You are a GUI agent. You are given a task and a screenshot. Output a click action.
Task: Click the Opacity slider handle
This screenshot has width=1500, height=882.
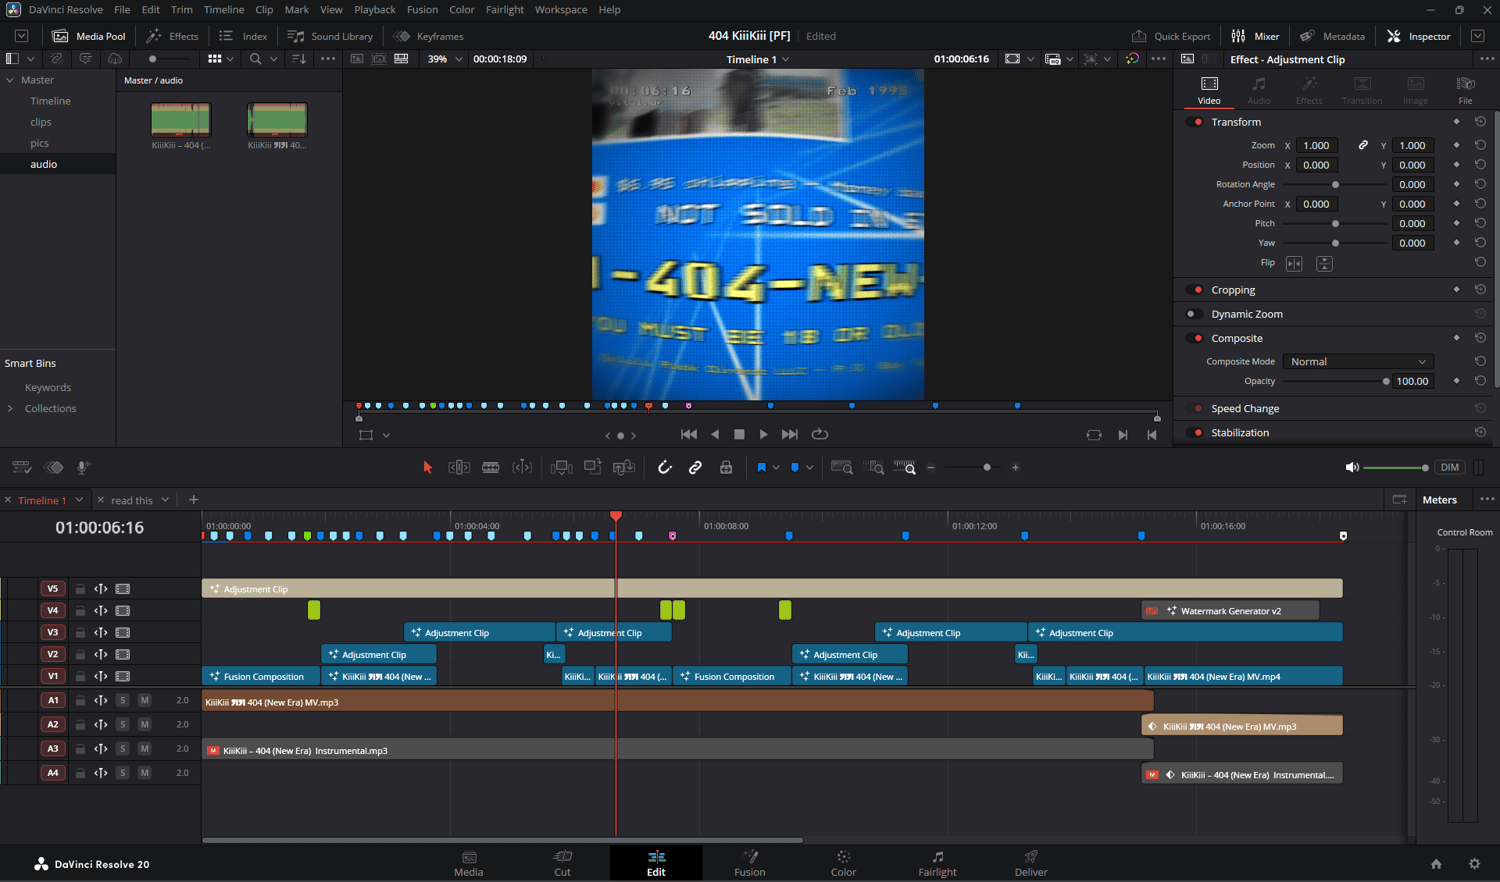[1386, 382]
